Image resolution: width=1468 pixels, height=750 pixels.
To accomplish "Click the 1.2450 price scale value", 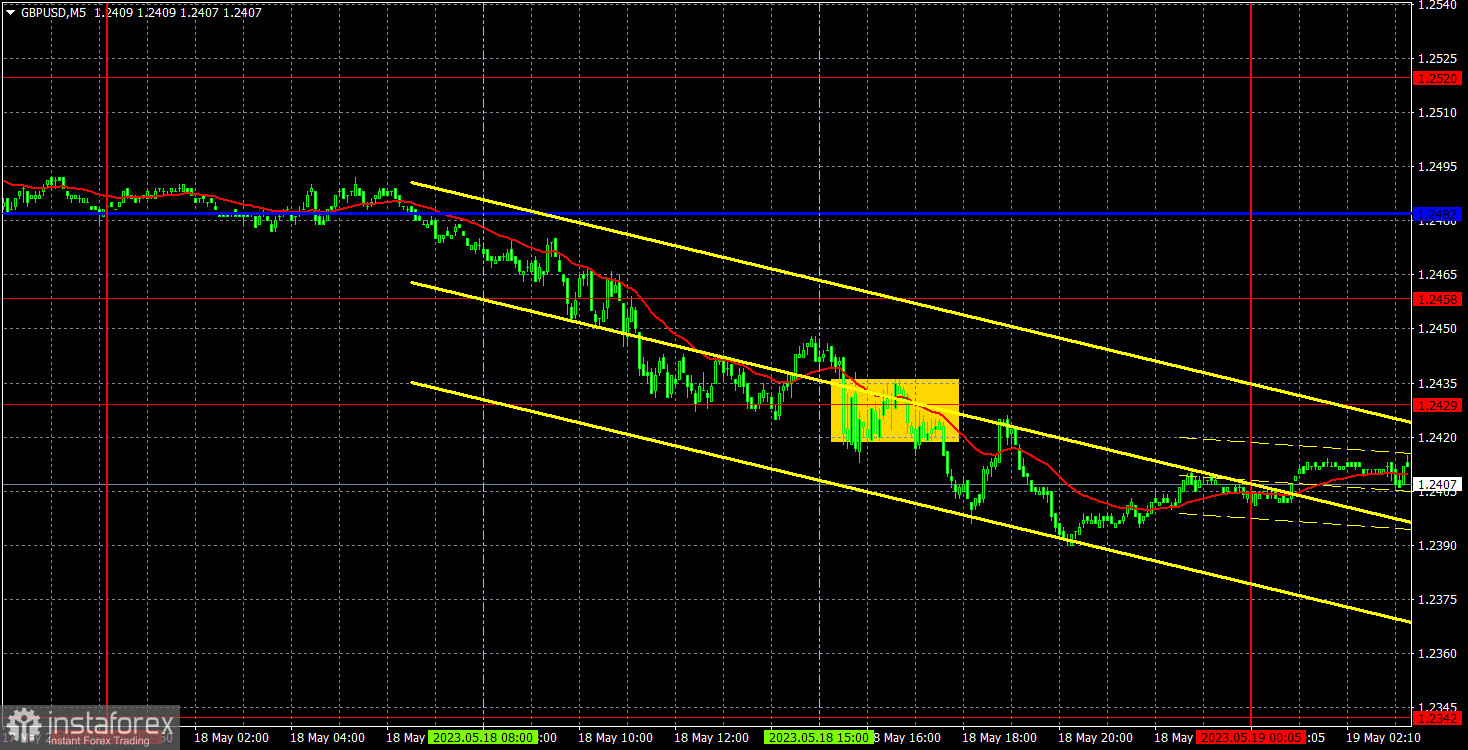I will 1436,328.
